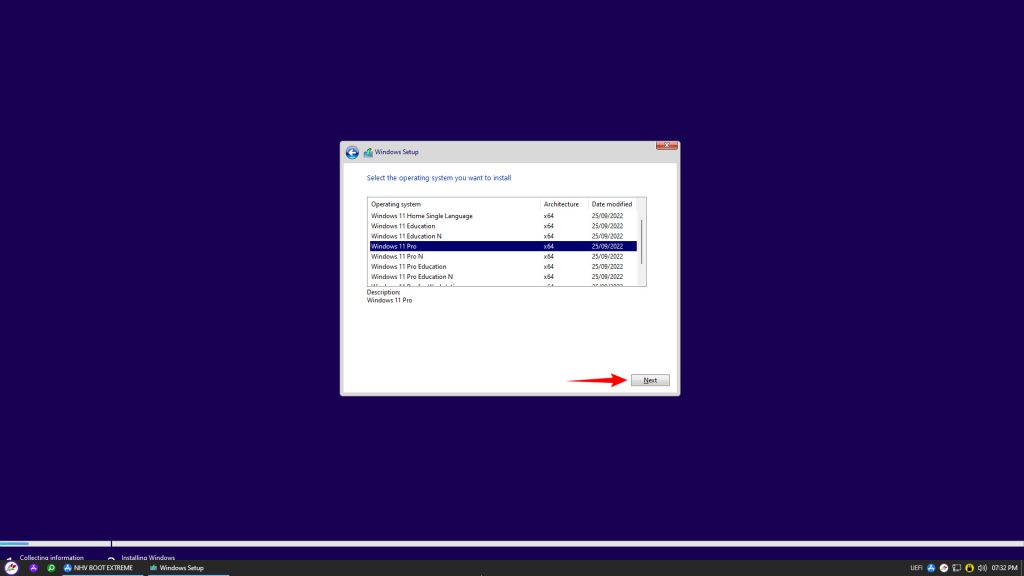Sort by Date modified column header
The height and width of the screenshot is (576, 1024).
[612, 204]
